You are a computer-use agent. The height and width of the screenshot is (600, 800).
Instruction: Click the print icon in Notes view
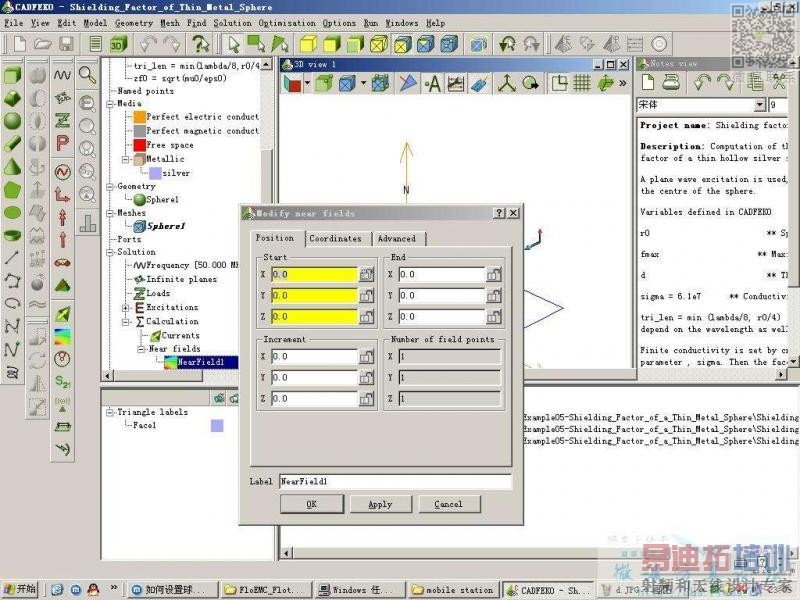point(671,82)
